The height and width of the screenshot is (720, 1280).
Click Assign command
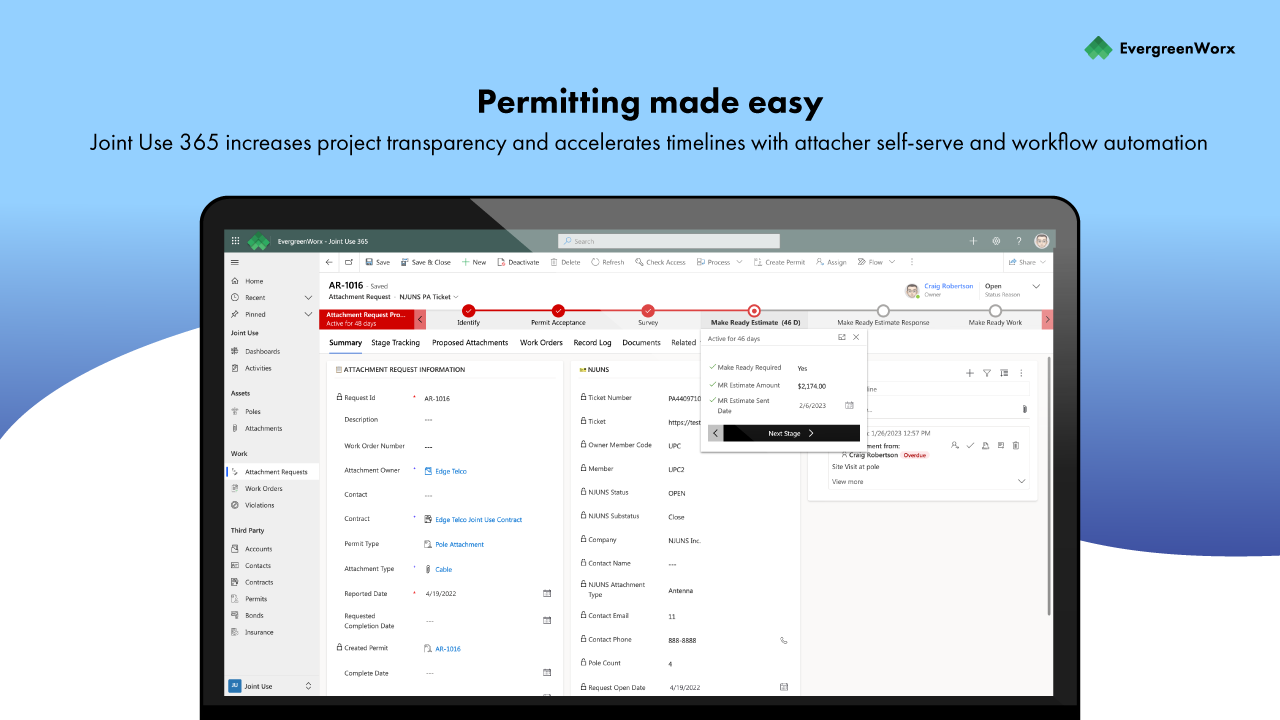[x=831, y=262]
